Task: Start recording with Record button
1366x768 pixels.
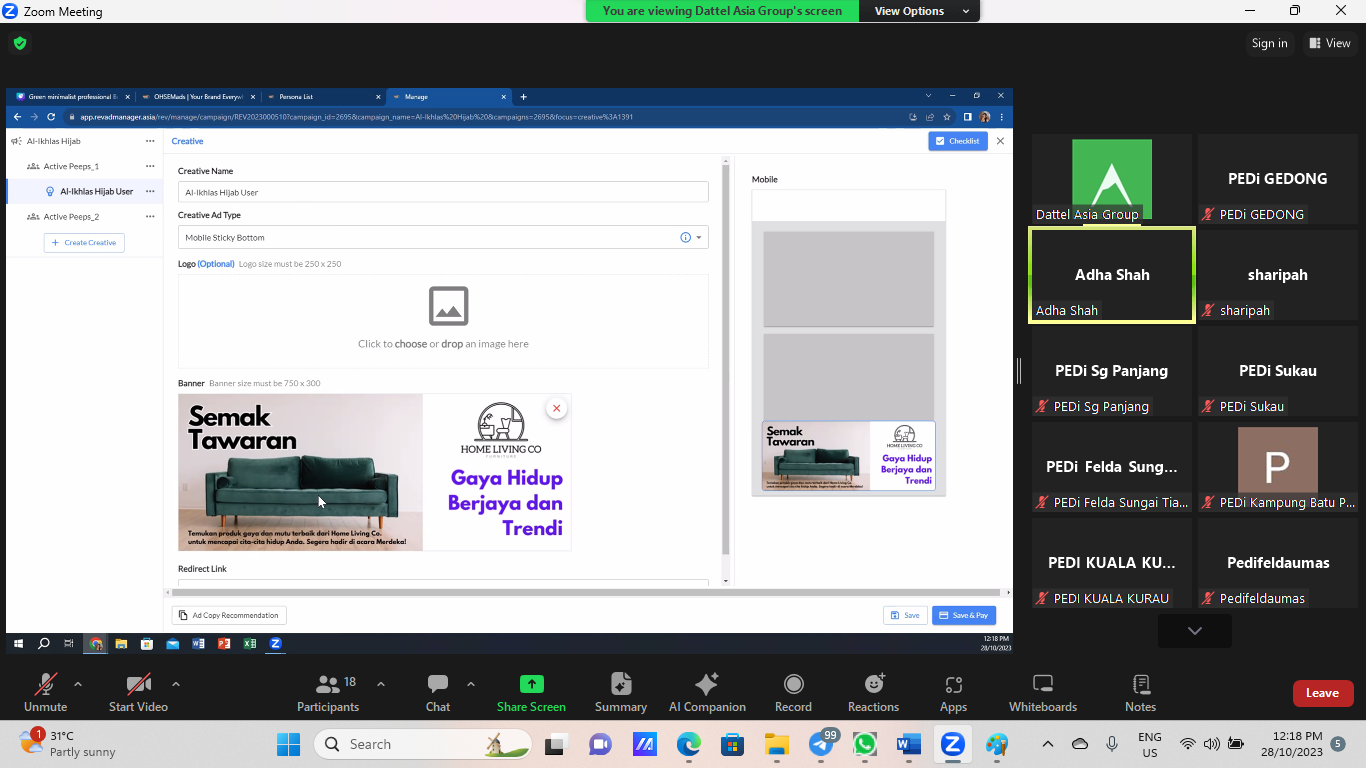Action: coord(793,692)
